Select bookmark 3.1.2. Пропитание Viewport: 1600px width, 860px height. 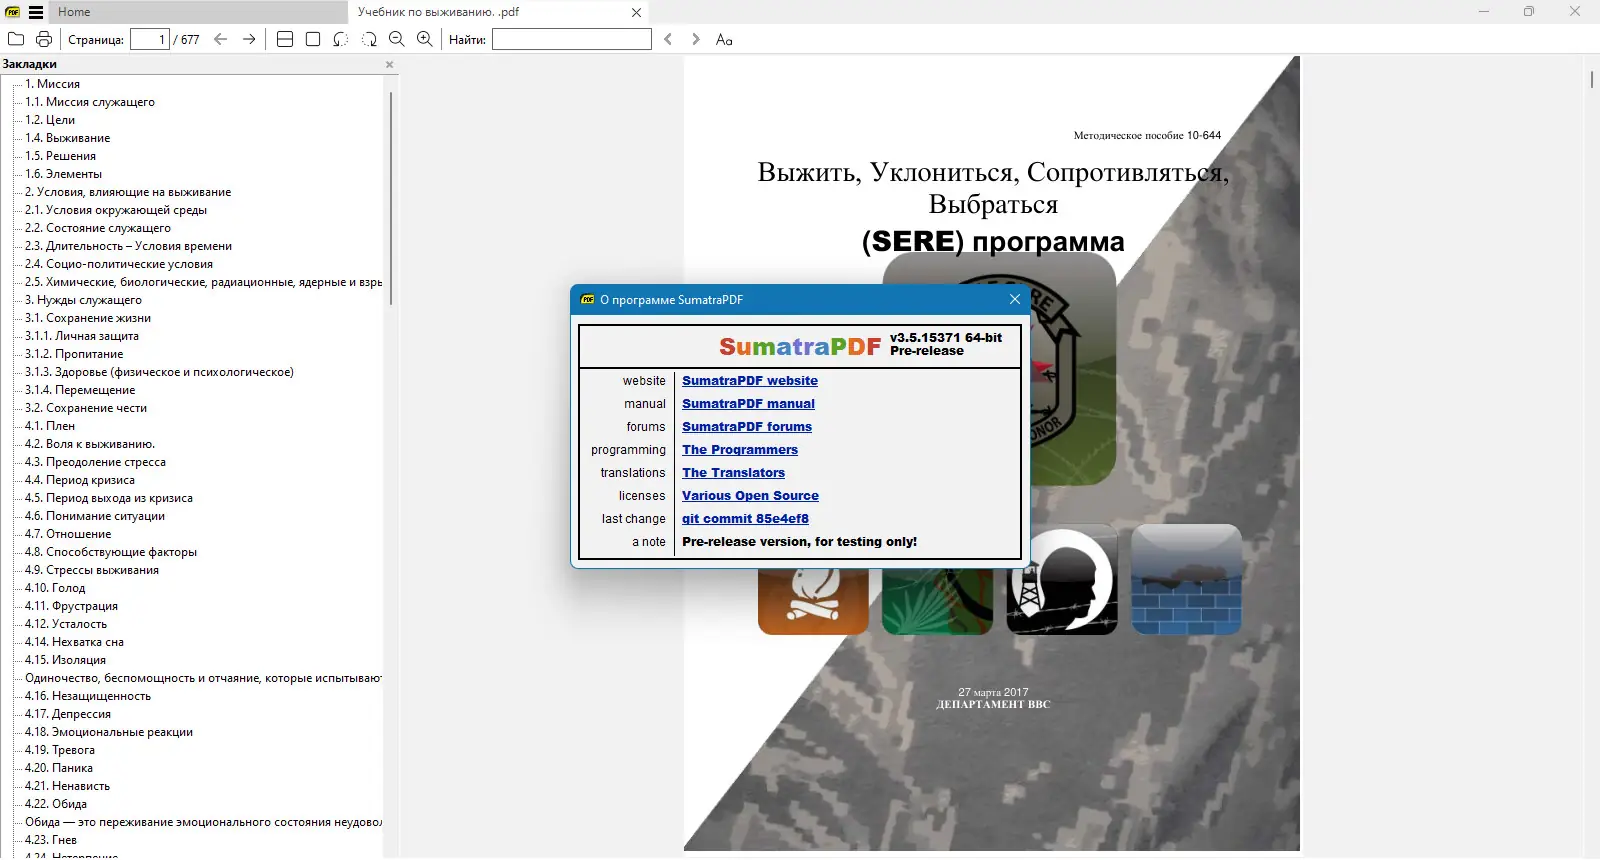point(74,354)
